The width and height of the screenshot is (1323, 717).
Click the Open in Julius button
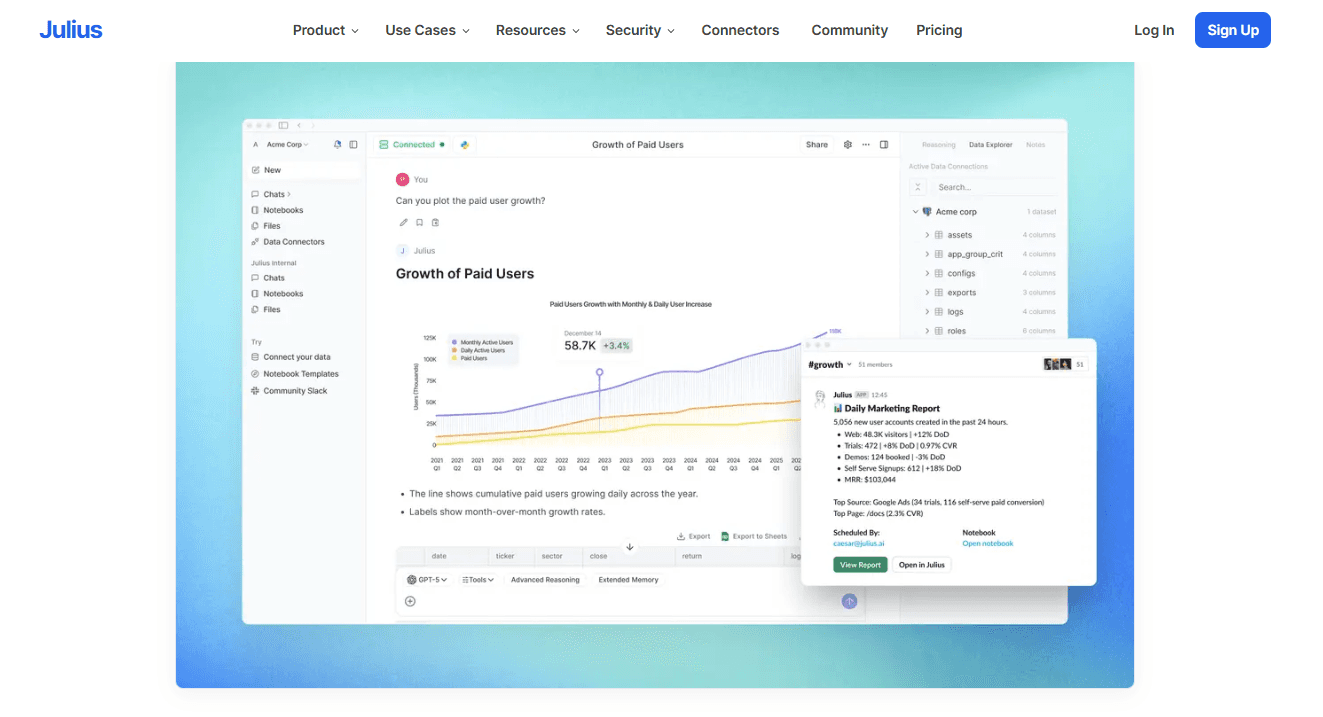921,565
